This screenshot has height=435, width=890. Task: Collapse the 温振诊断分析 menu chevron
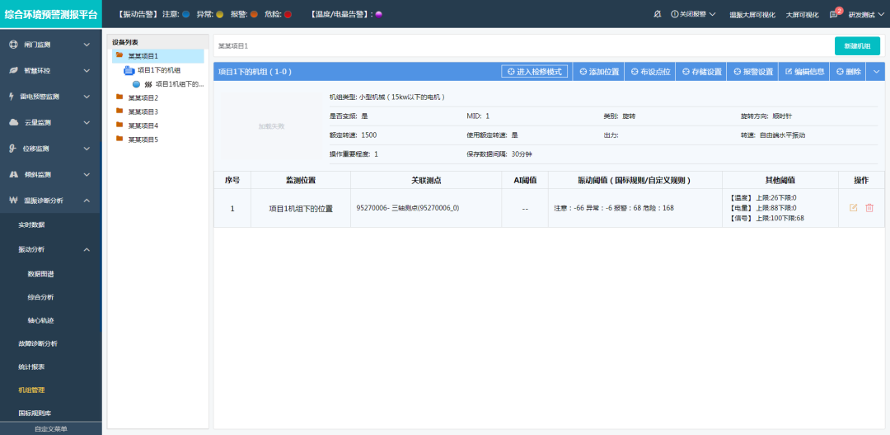[86, 200]
